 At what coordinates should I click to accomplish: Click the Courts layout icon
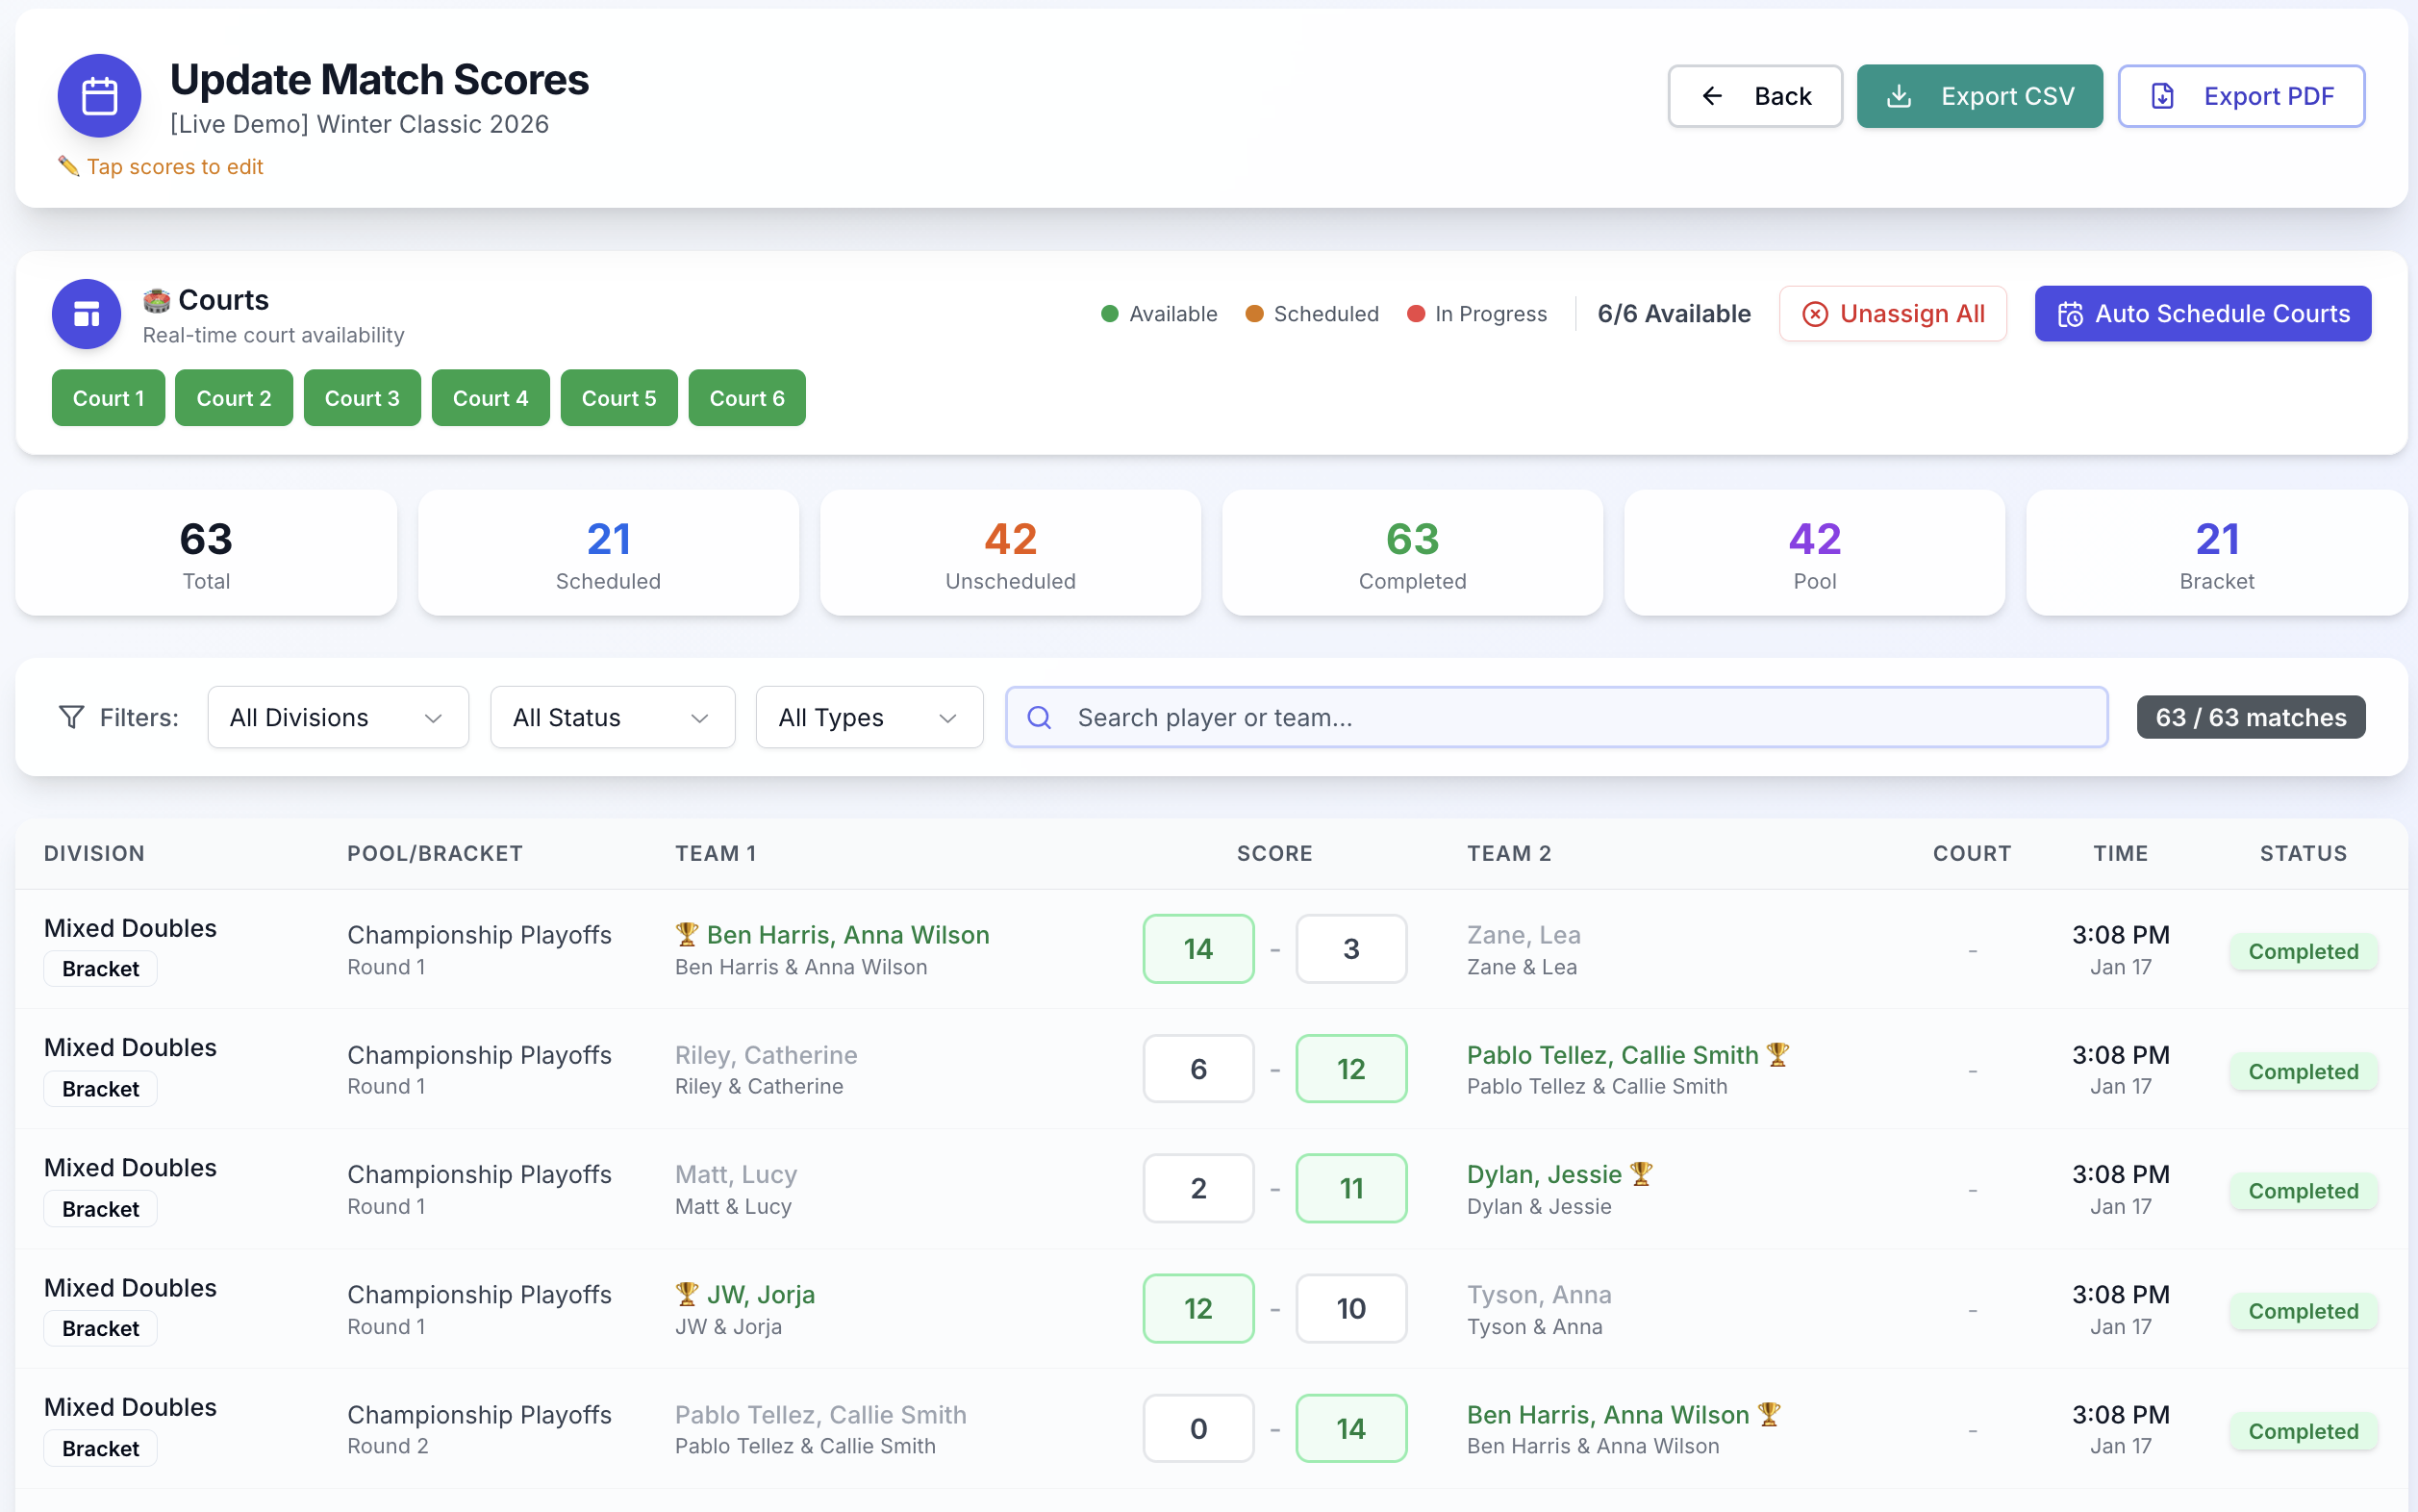click(x=87, y=314)
